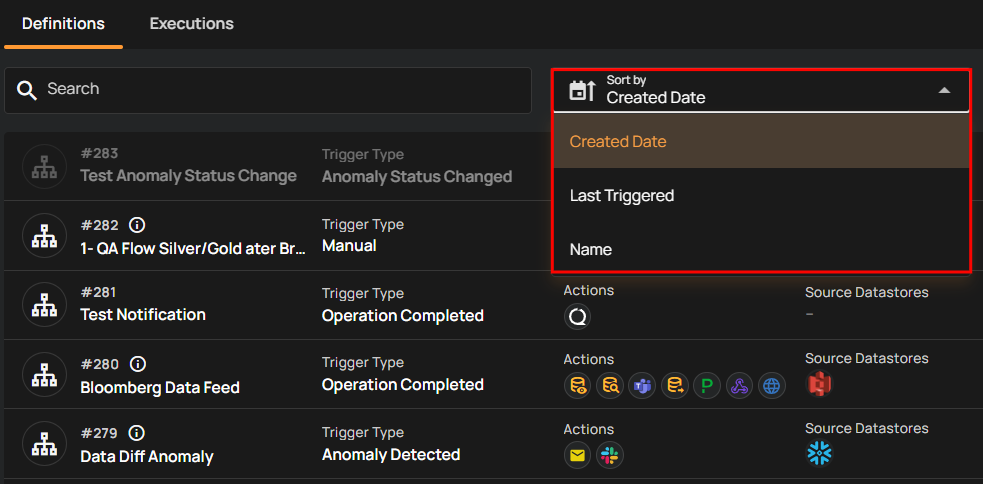Click the yellow email action icon
The image size is (983, 484).
point(577,455)
